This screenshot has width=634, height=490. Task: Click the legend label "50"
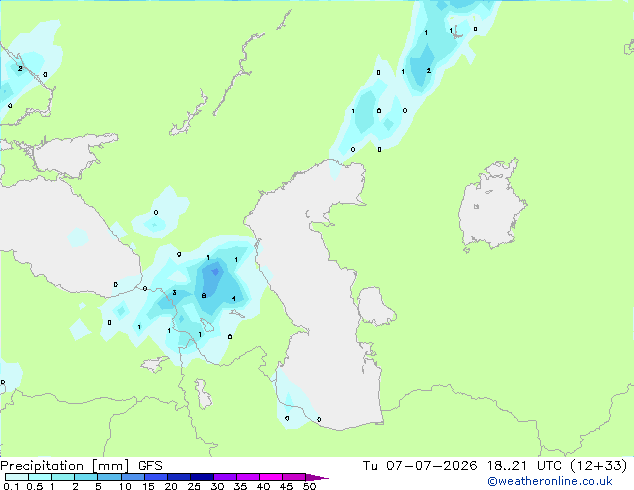(309, 486)
